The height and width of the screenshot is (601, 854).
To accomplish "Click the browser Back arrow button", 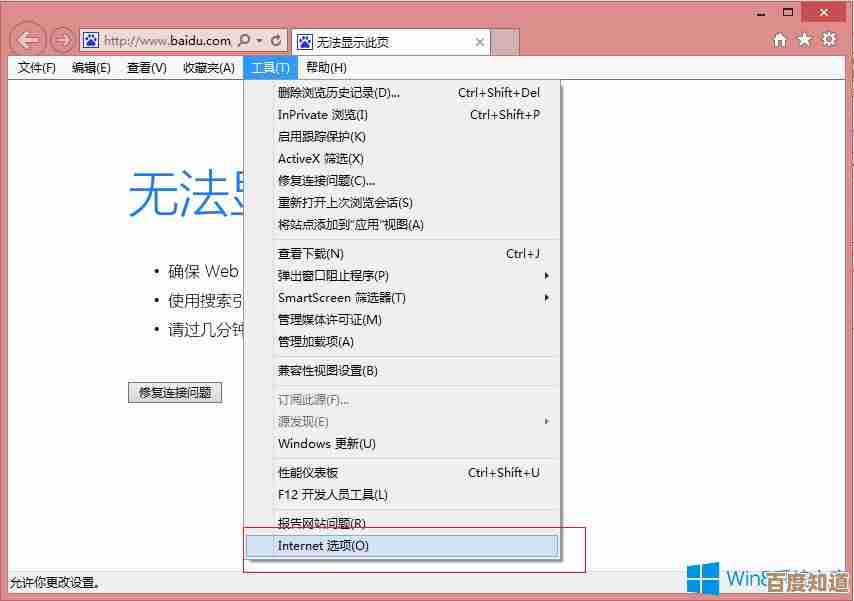I will (x=29, y=41).
